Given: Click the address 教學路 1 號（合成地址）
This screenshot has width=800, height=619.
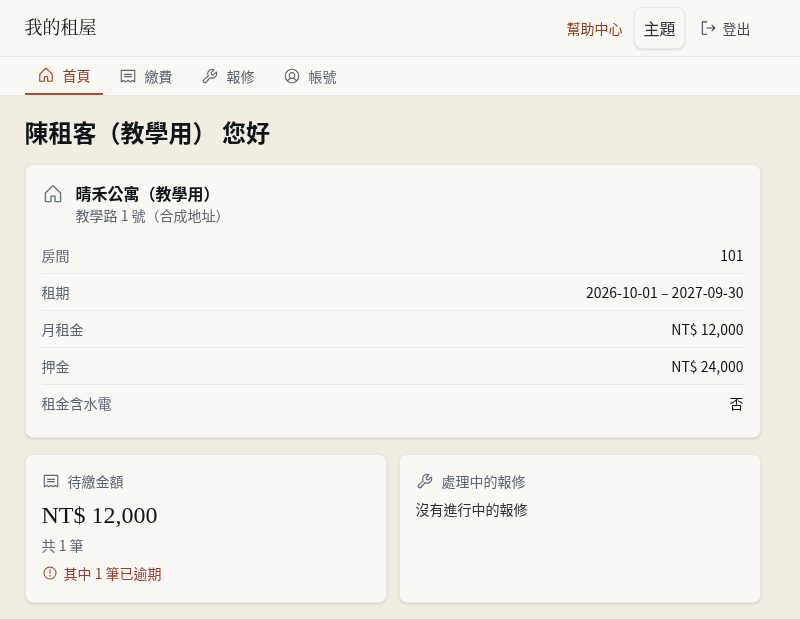Looking at the screenshot, I should 148,216.
